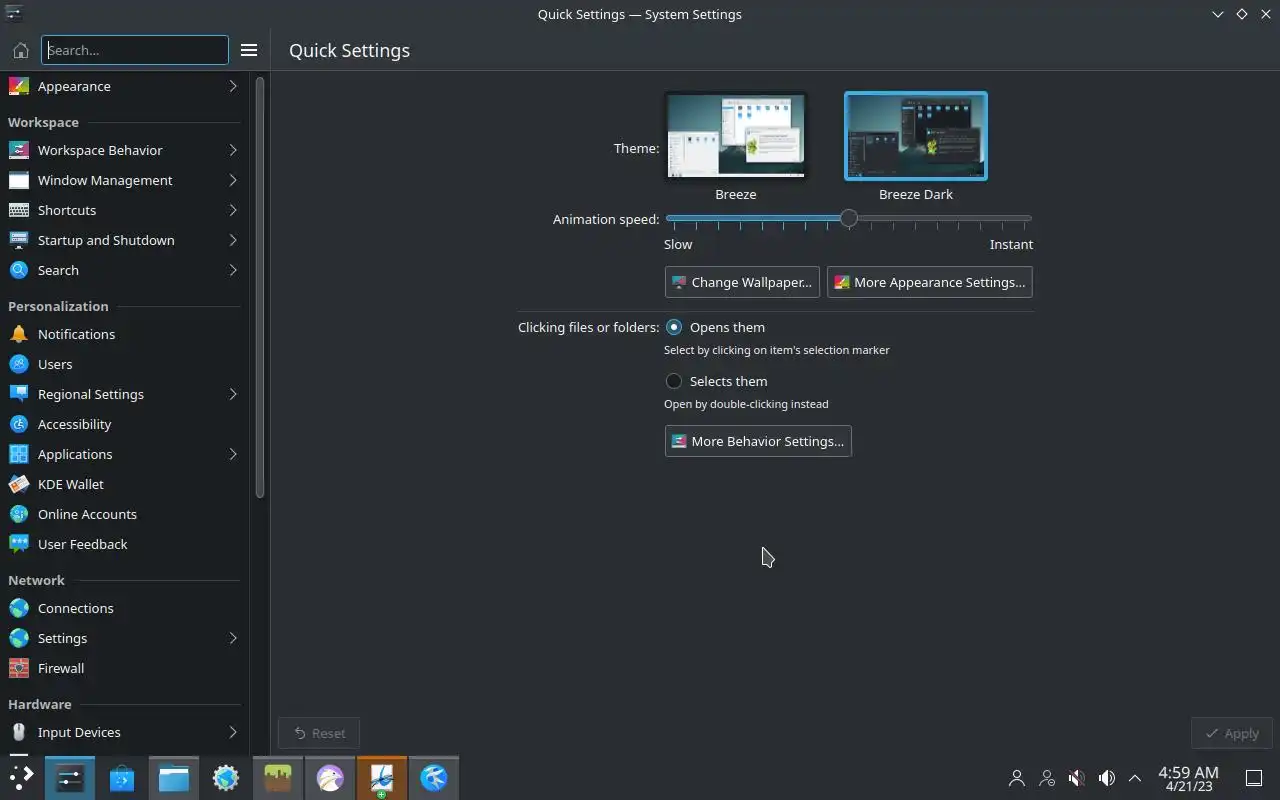Click the Apply button

pyautogui.click(x=1232, y=733)
